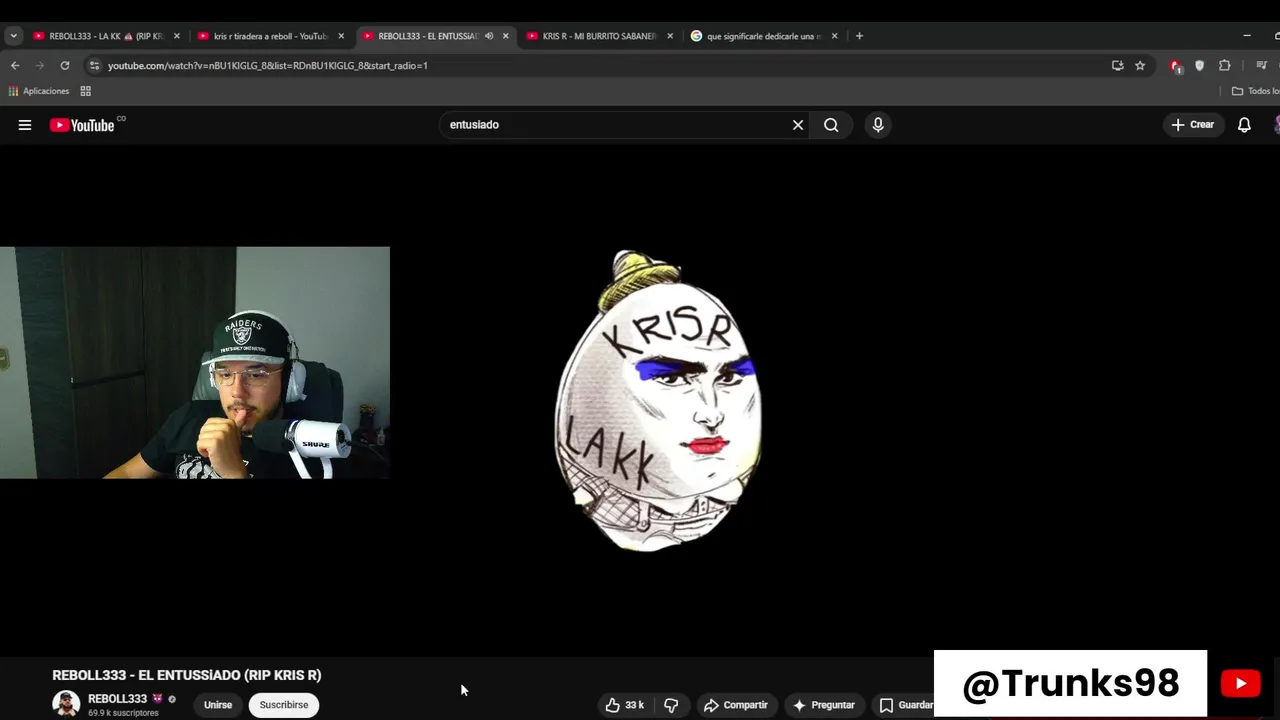Click the Preguntar button
This screenshot has width=1280, height=720.
coord(824,705)
